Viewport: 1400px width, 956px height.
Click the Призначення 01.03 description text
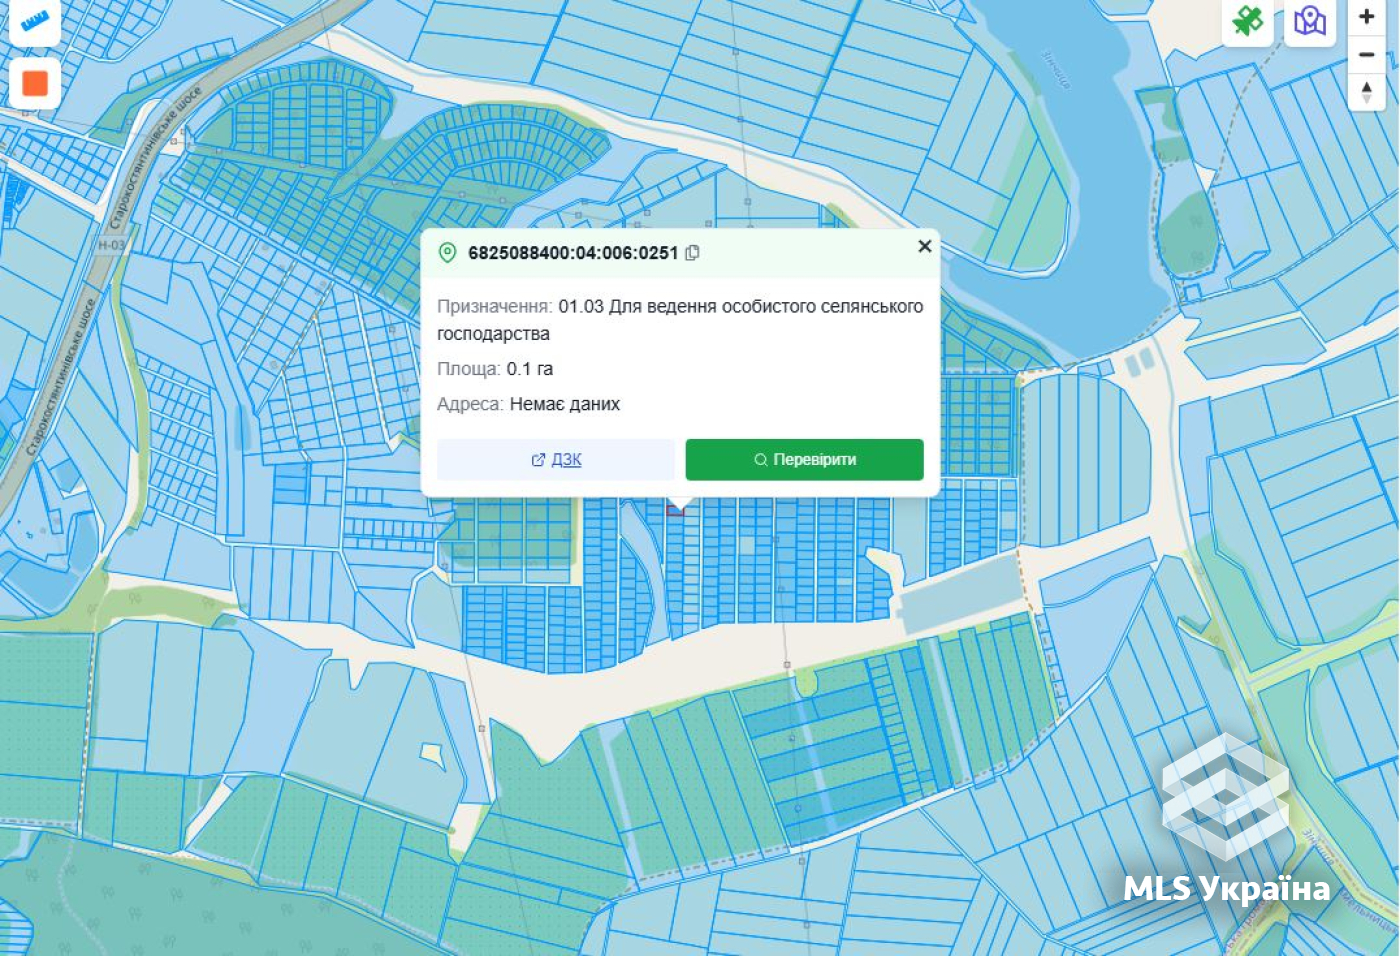680,320
